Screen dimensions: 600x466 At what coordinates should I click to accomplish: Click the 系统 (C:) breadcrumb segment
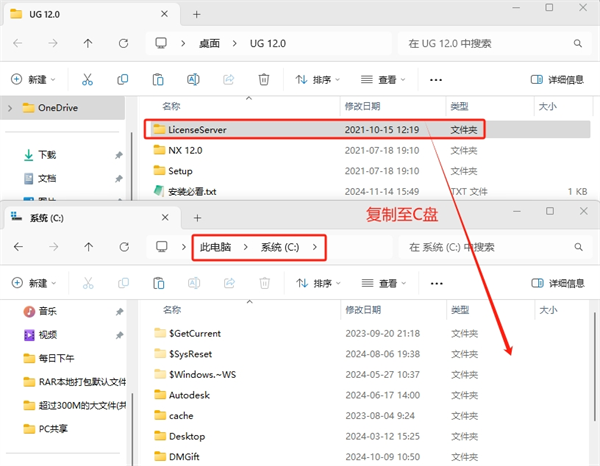click(285, 246)
